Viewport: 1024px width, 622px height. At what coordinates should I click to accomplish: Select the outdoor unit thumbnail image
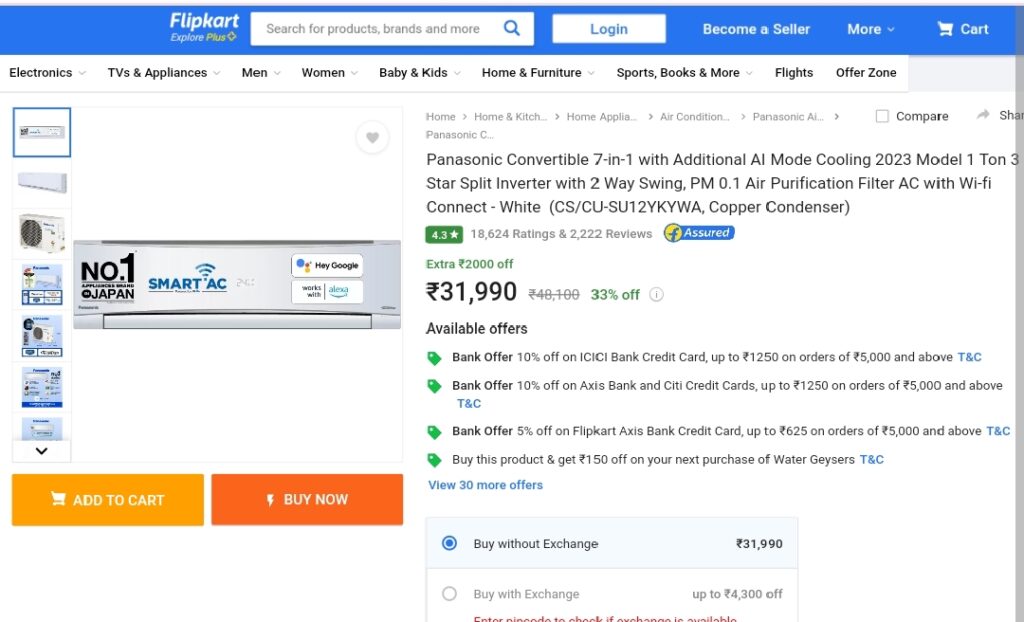click(x=42, y=234)
